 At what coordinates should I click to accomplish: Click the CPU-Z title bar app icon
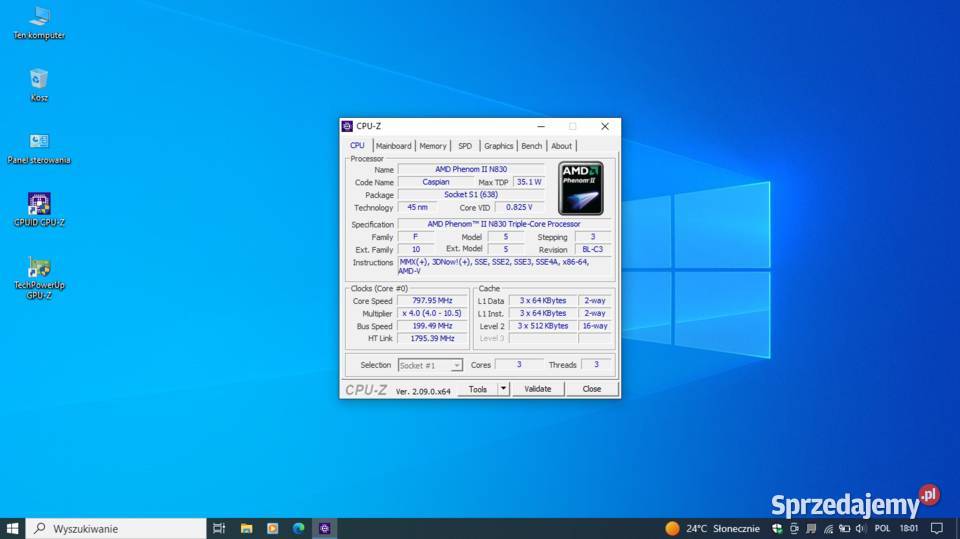tap(347, 126)
